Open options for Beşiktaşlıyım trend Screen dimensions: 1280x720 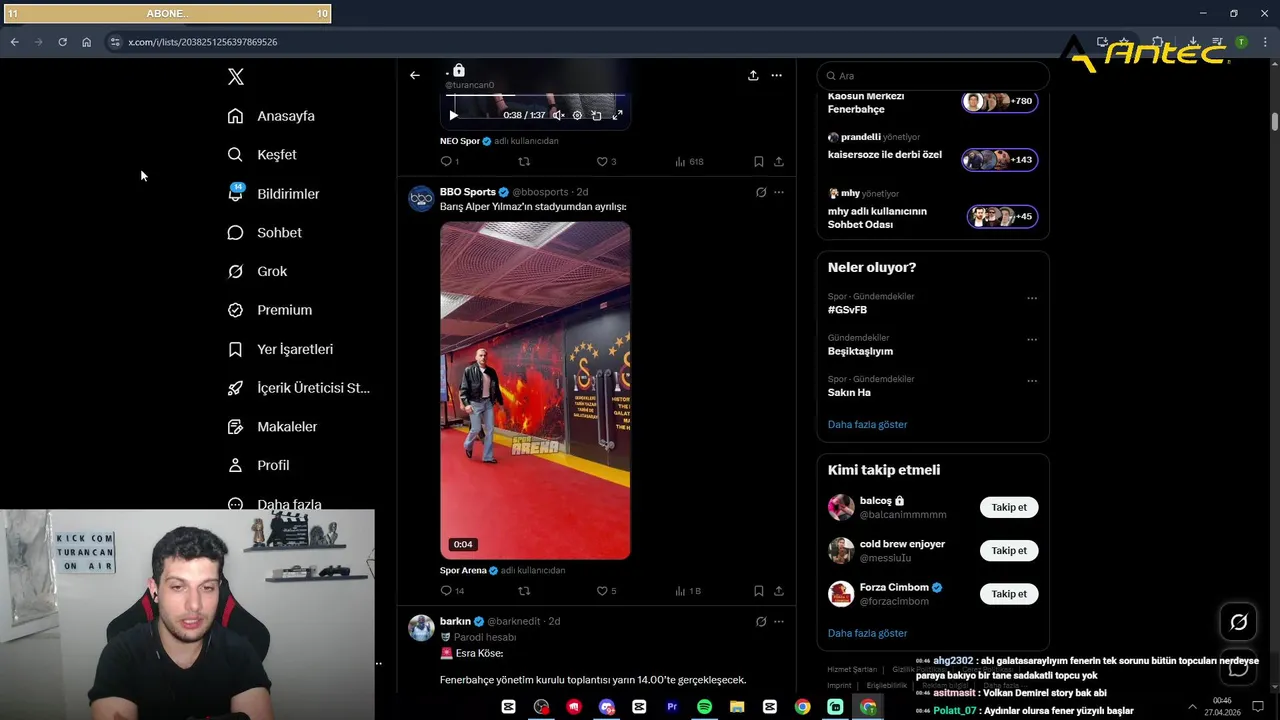click(1032, 339)
